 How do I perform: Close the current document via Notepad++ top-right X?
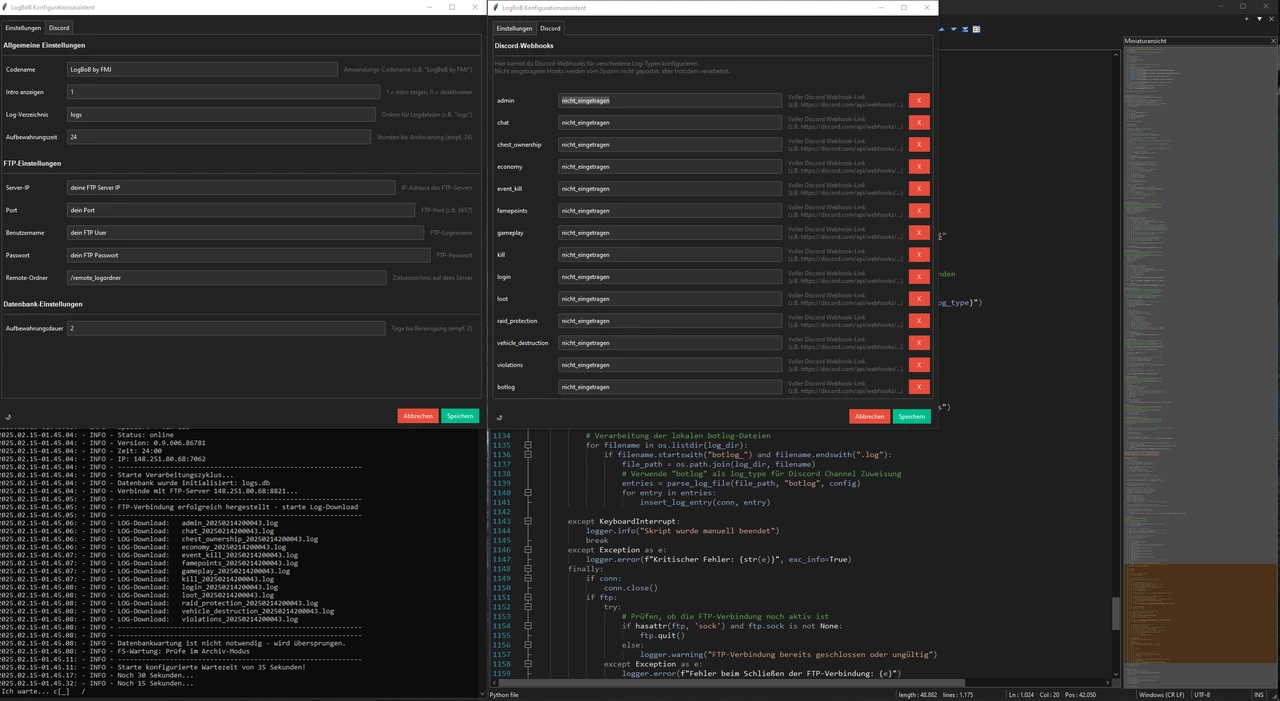[x=1271, y=18]
